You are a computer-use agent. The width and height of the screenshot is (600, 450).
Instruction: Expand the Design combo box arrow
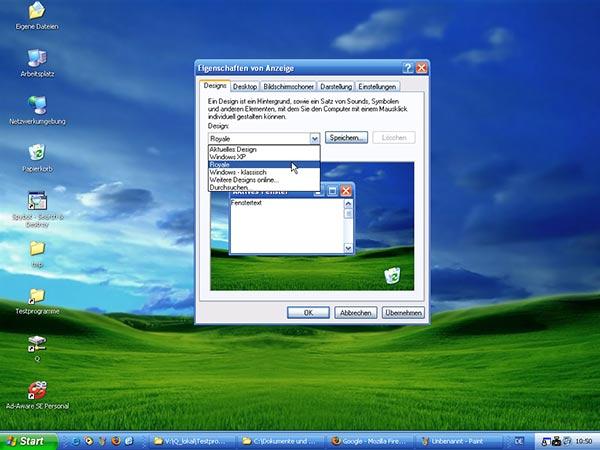(x=314, y=138)
